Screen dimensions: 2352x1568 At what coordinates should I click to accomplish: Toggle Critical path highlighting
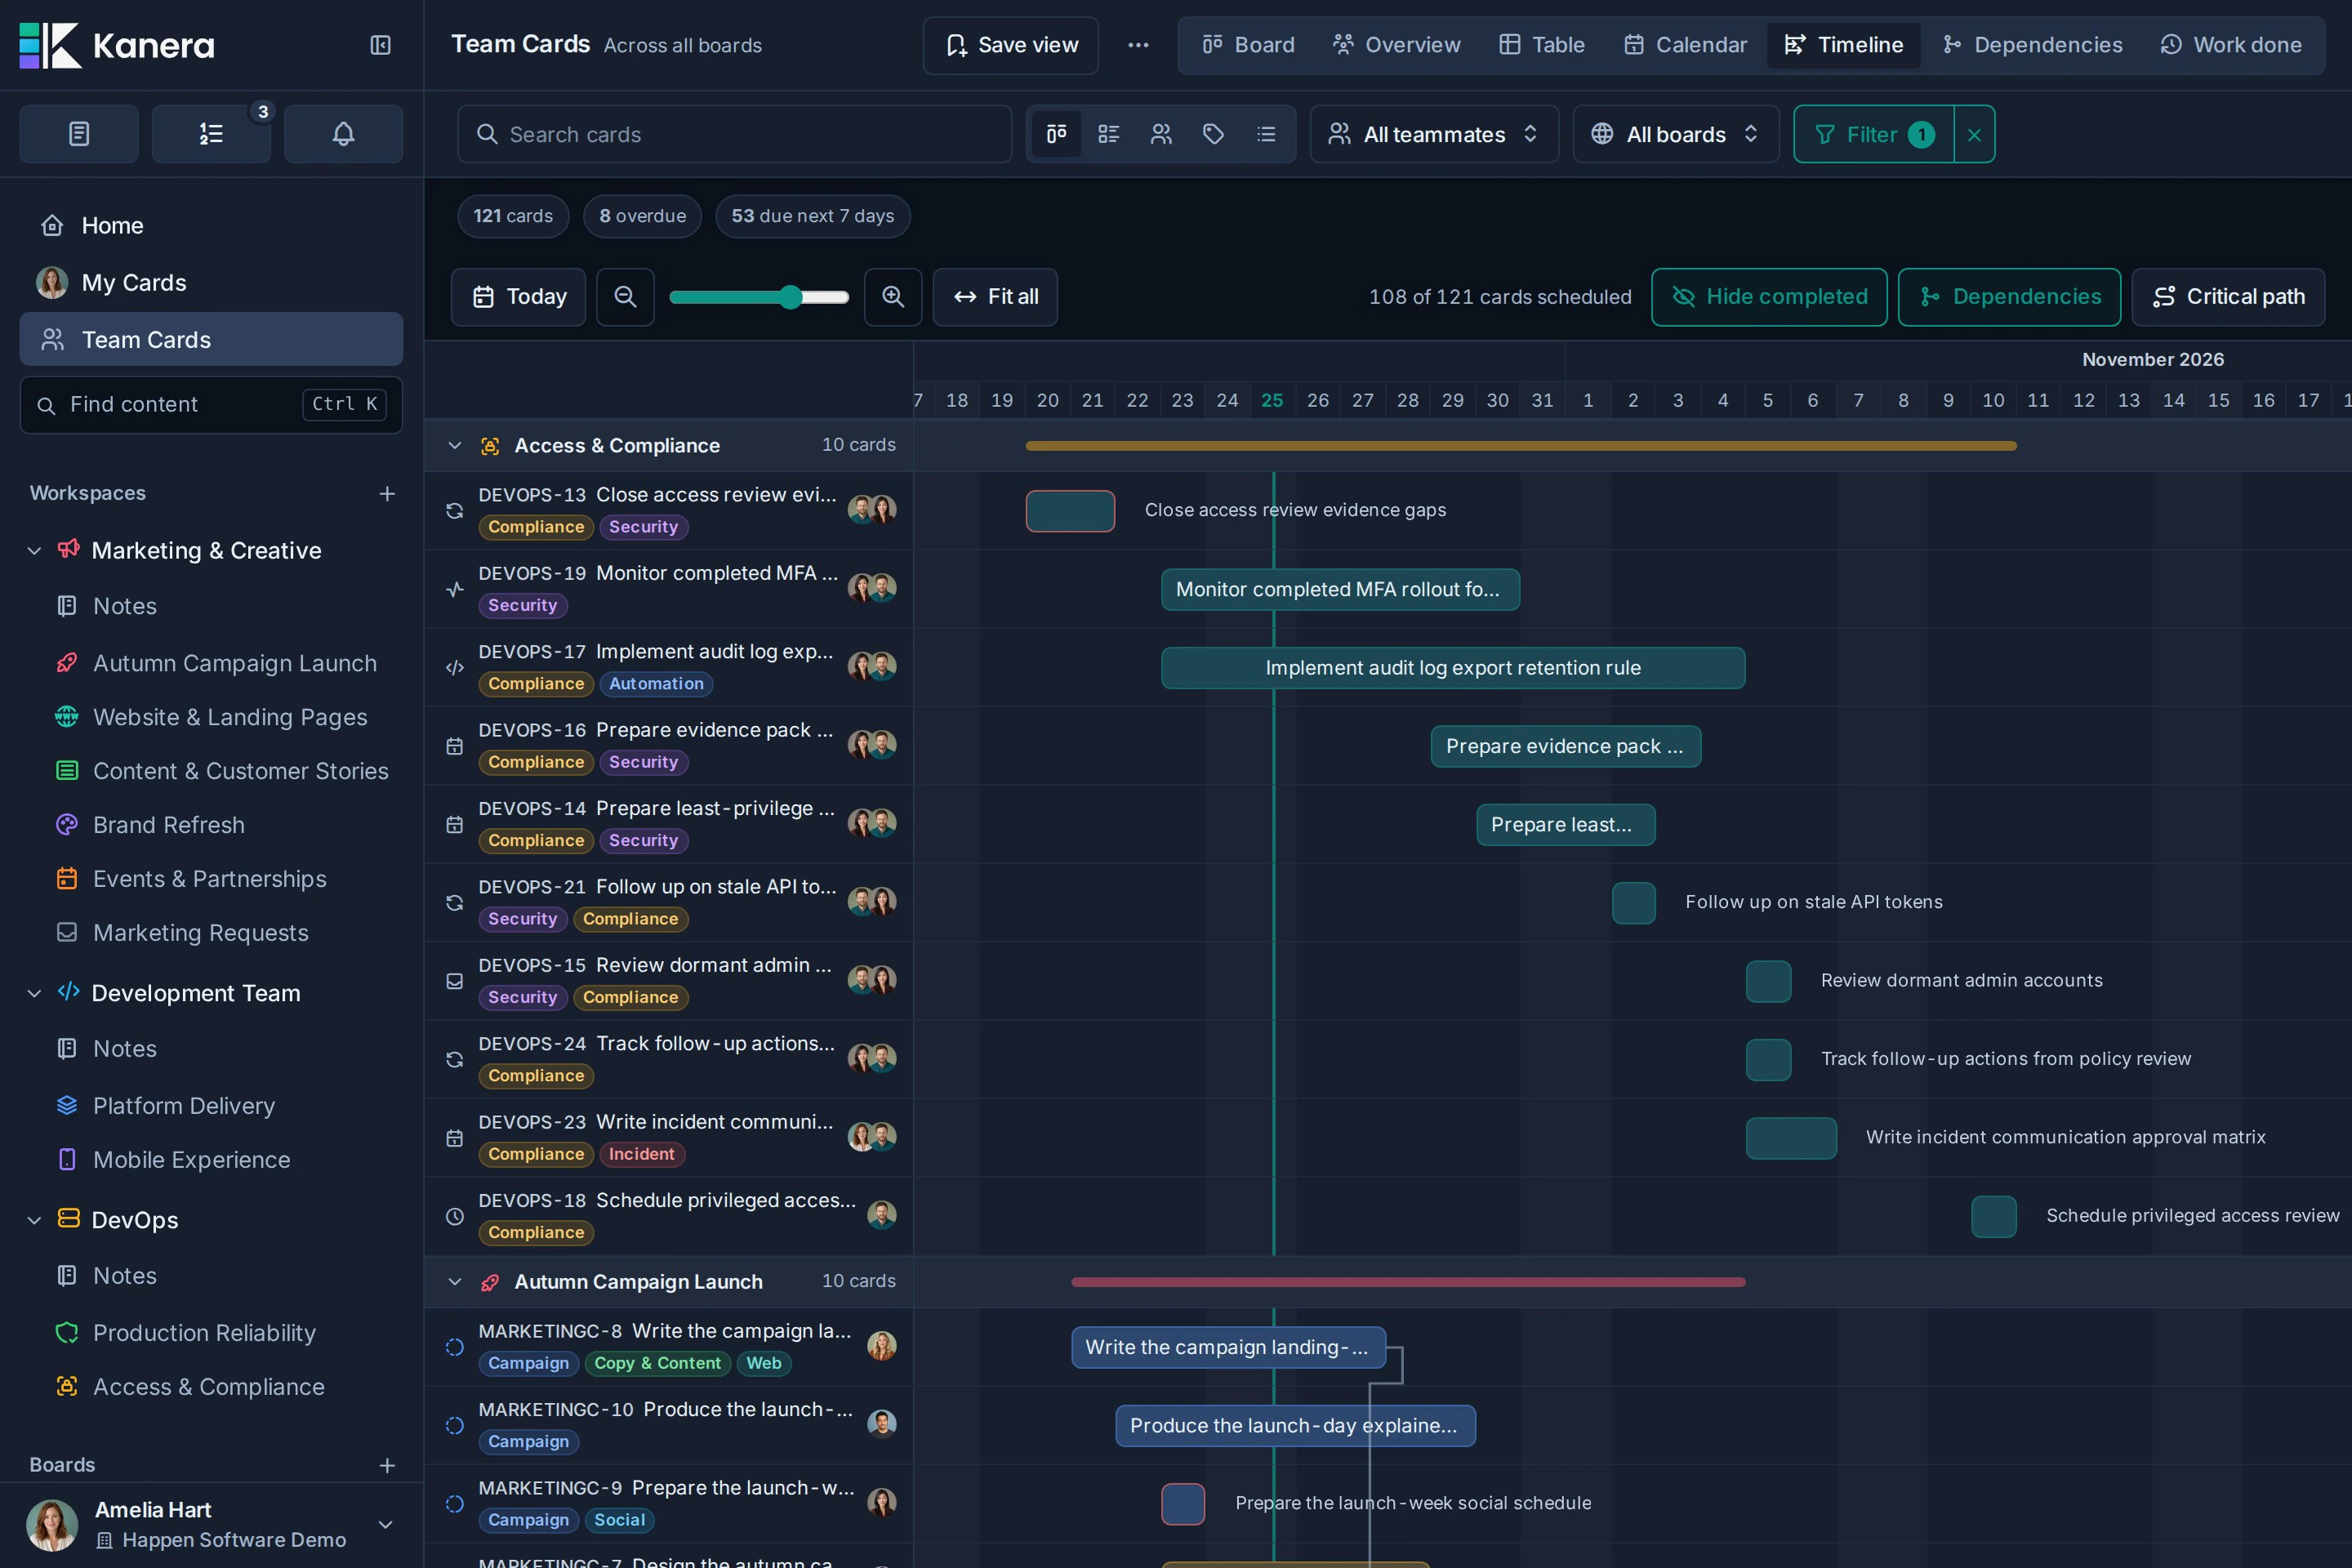[2228, 297]
